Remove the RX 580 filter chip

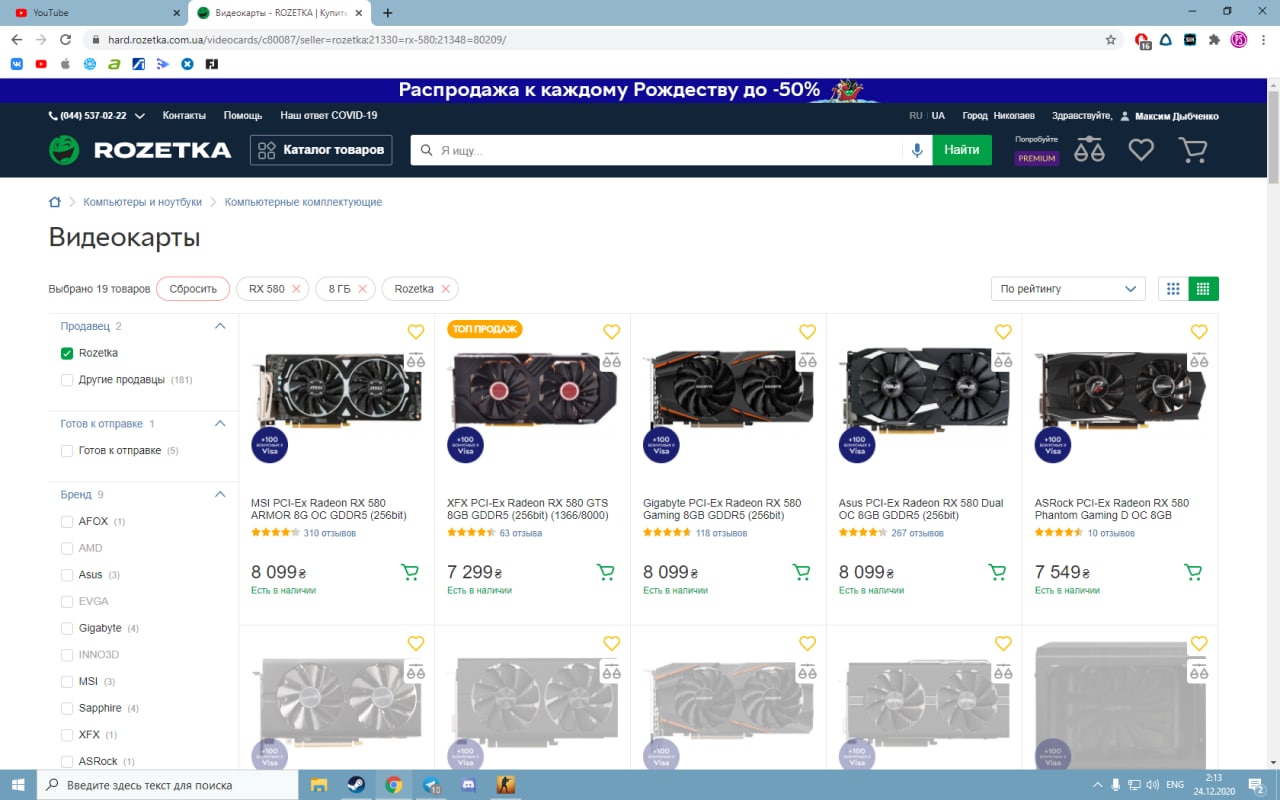(296, 289)
